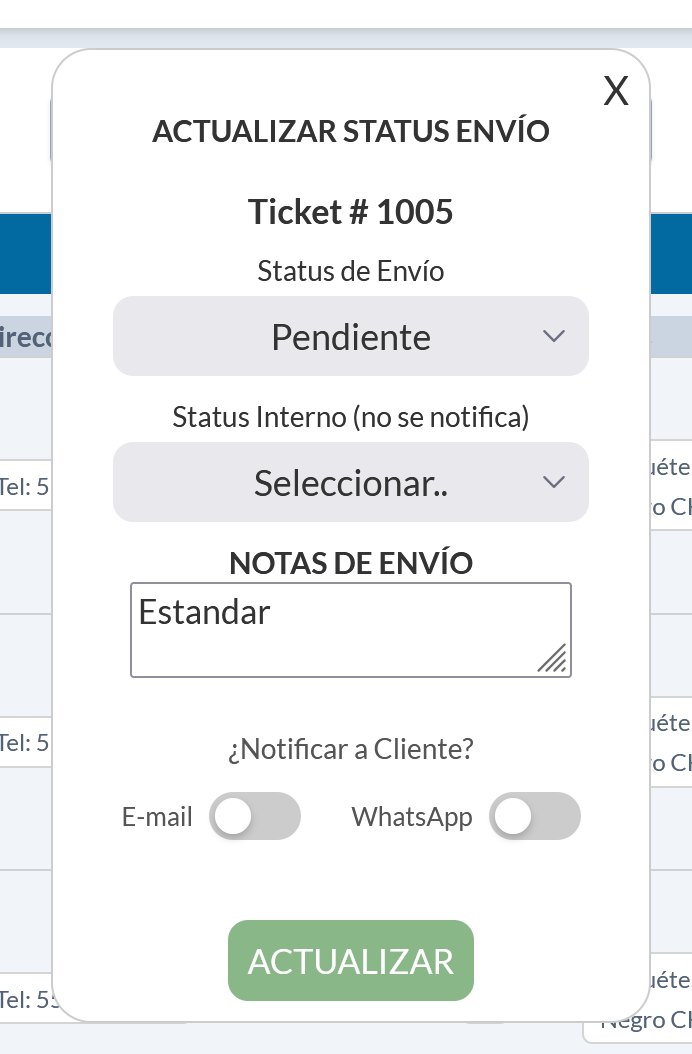Close the Actualizar Status Envío dialog
The width and height of the screenshot is (692, 1054).
[x=616, y=92]
